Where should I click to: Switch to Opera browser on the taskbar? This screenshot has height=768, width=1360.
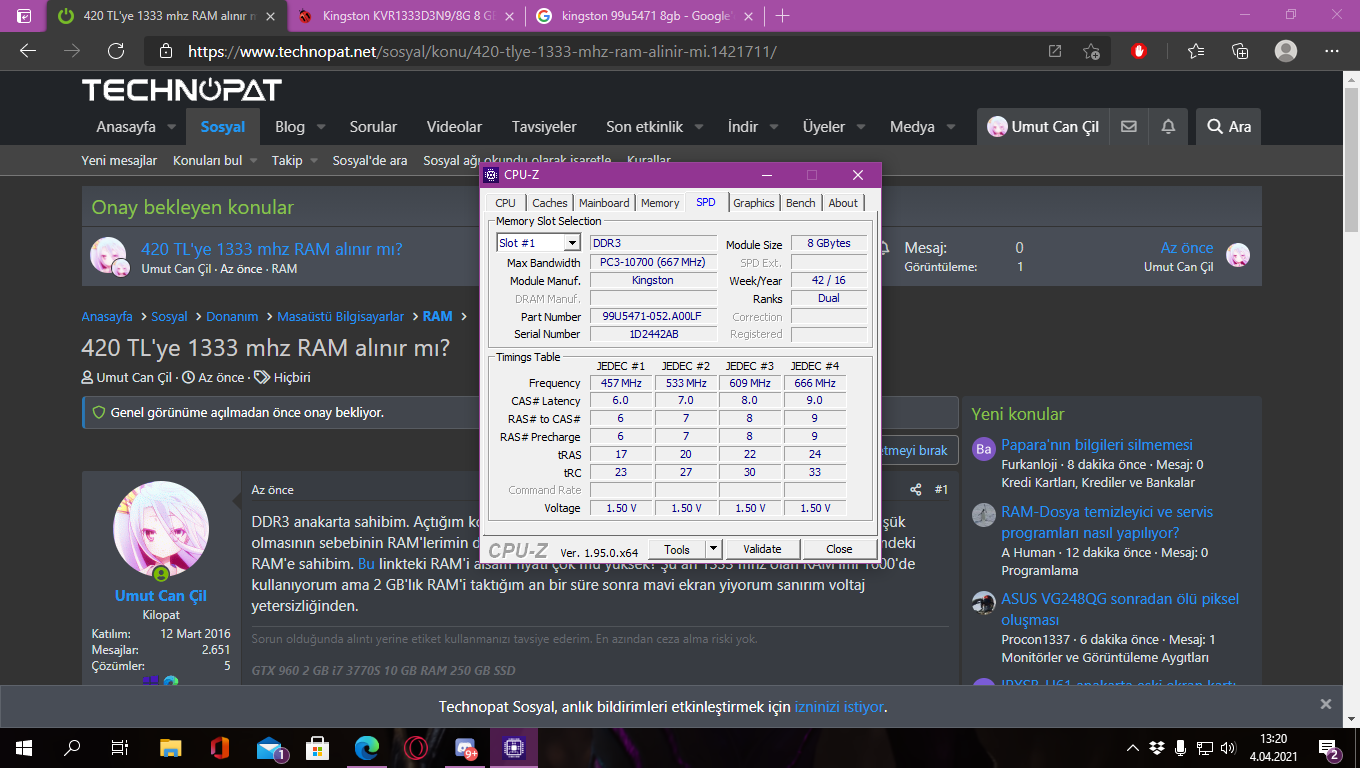416,748
